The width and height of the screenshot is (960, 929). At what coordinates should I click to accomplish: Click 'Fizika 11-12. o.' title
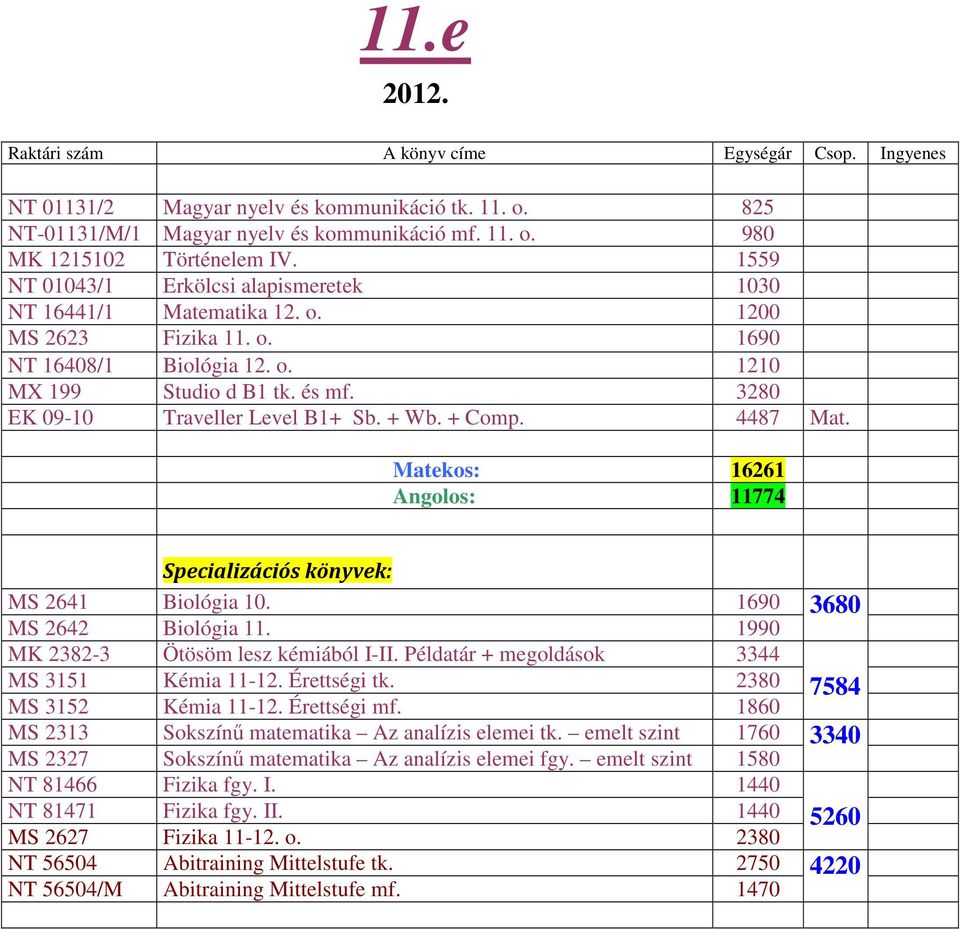pos(232,837)
